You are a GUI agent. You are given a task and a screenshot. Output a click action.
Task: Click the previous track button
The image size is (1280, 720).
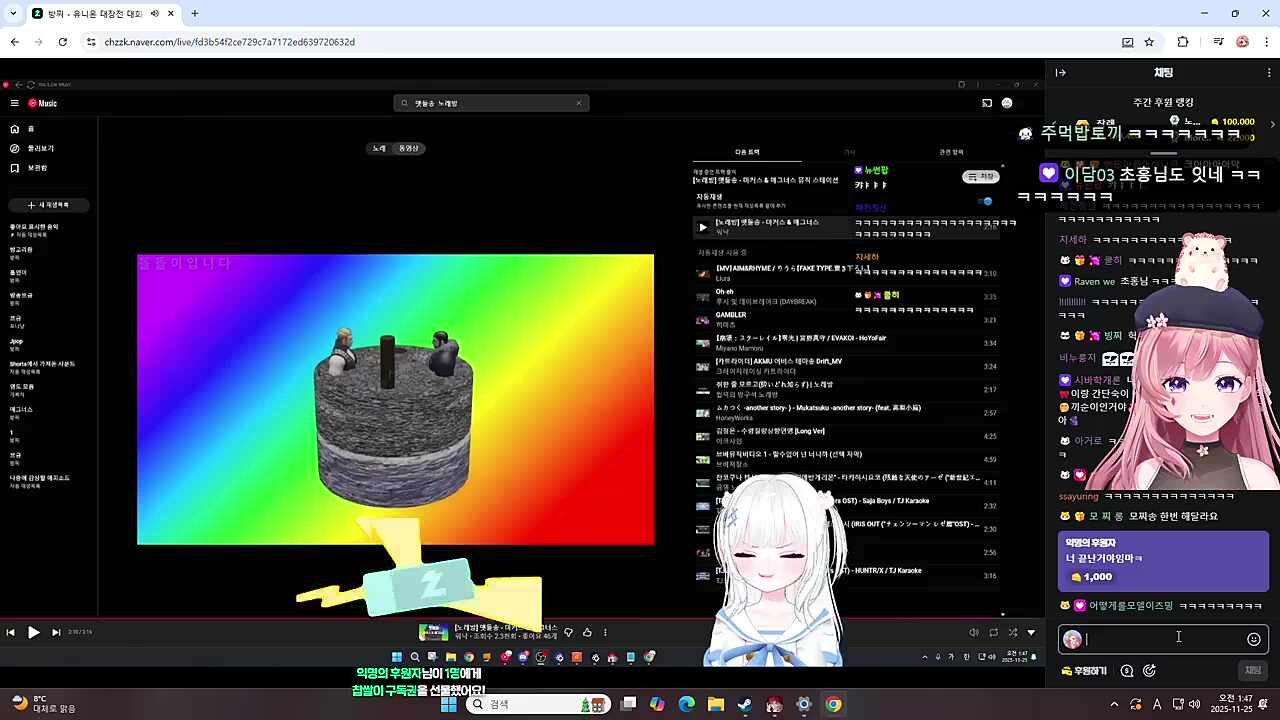(x=10, y=632)
